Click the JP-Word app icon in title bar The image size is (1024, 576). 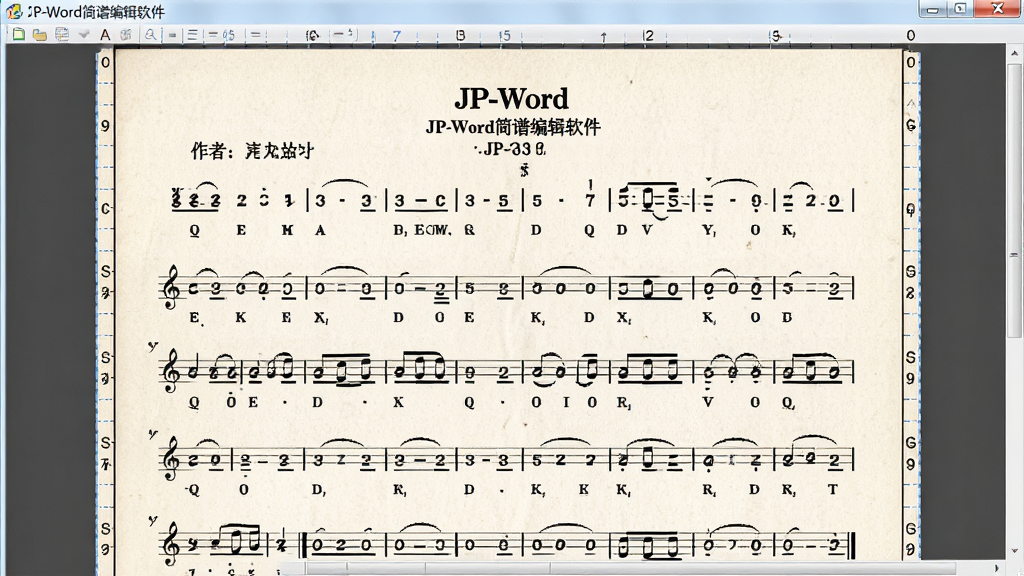pyautogui.click(x=14, y=11)
